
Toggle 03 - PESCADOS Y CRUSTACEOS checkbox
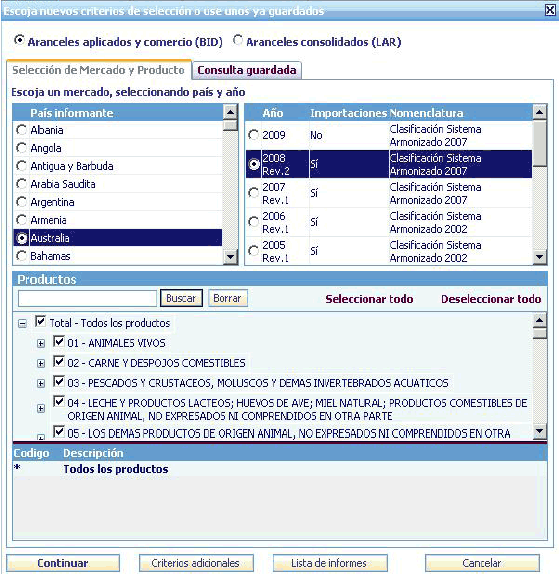(x=59, y=381)
